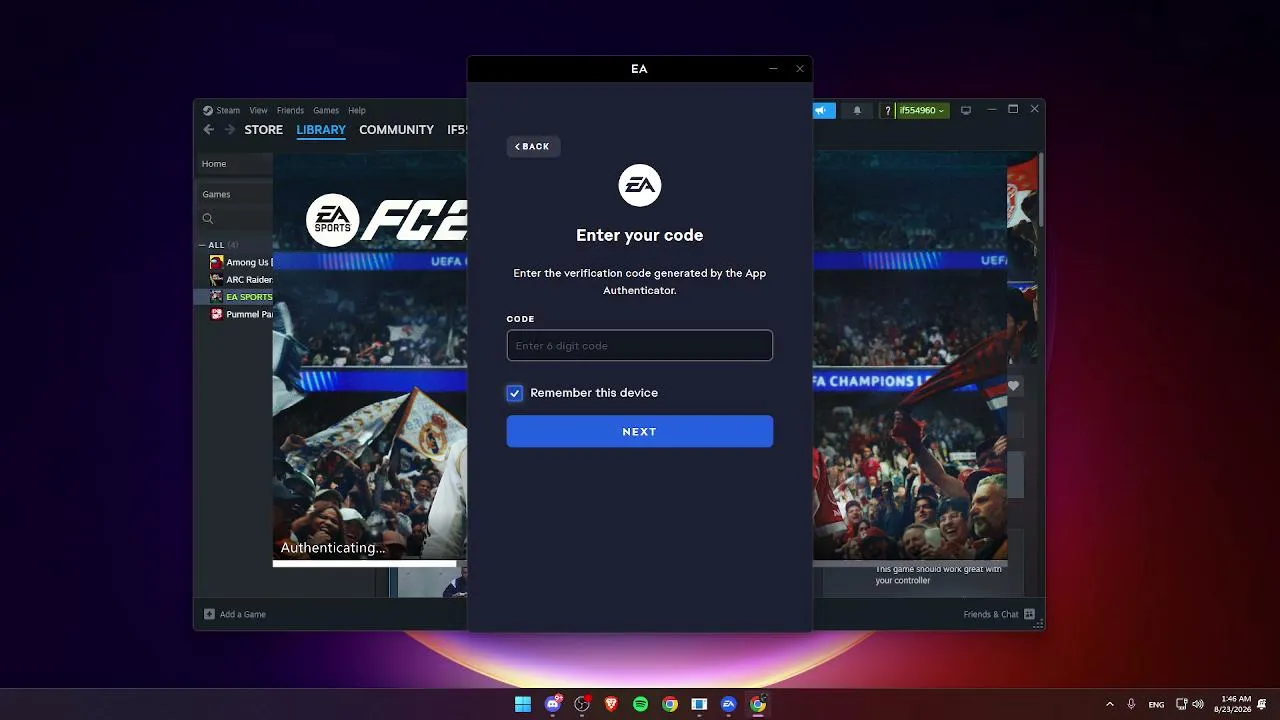Switch to the Steam STORE tab

264,130
